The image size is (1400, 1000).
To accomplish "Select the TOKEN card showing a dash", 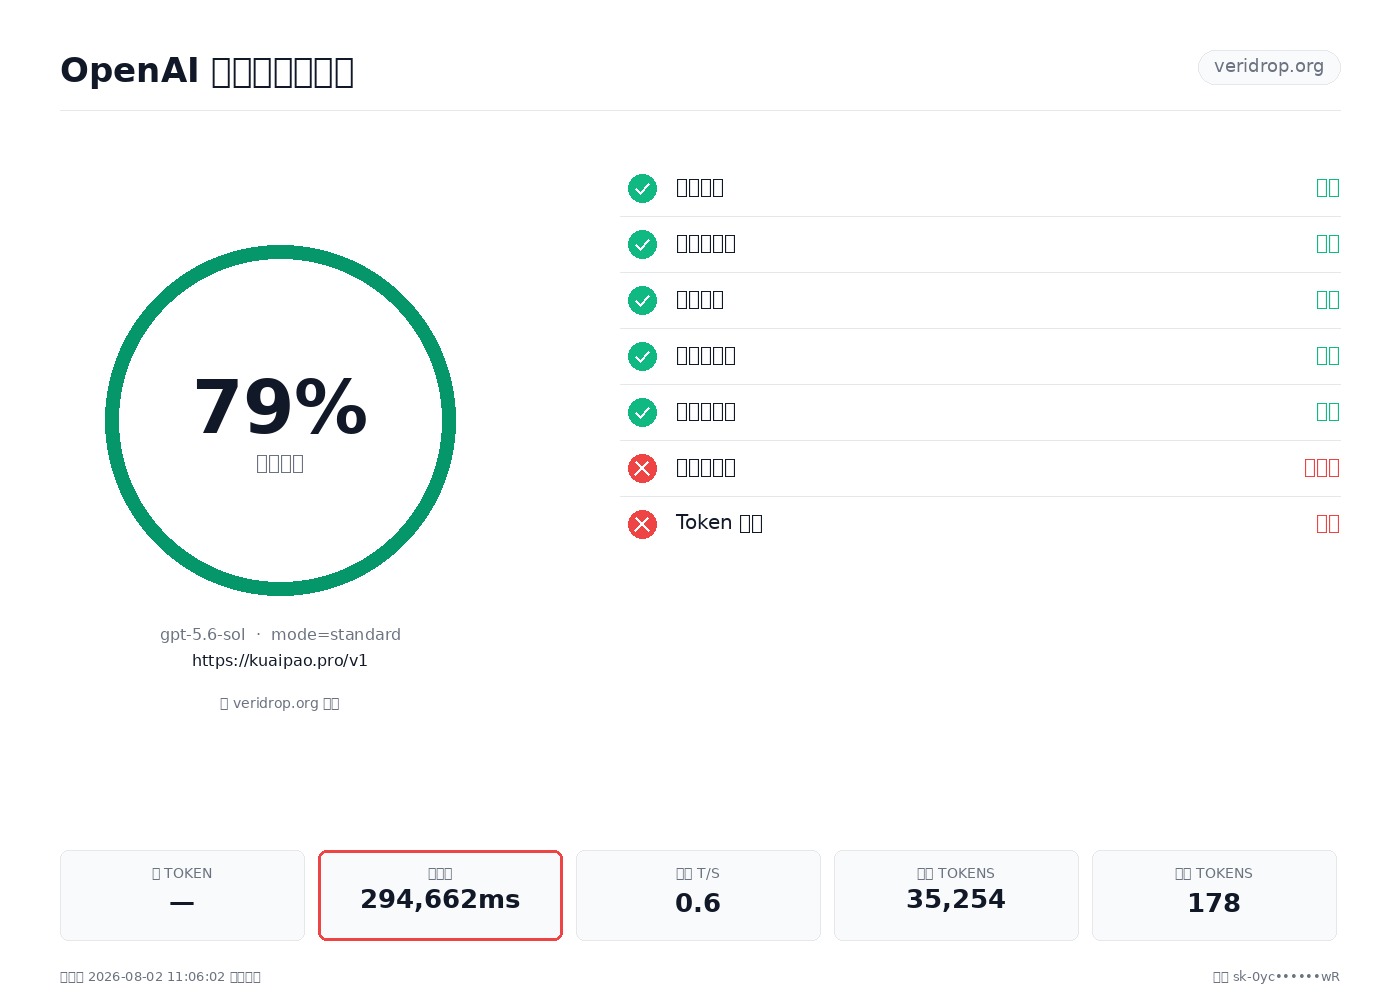I will 182,895.
